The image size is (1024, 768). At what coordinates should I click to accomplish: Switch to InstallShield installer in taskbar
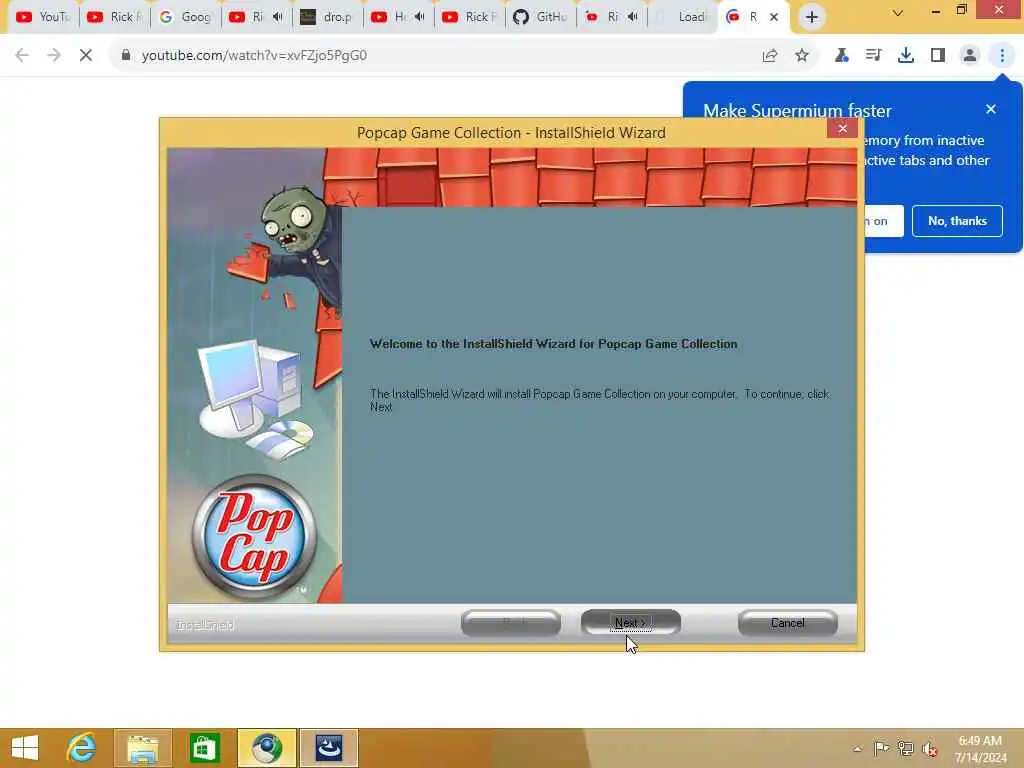(329, 748)
